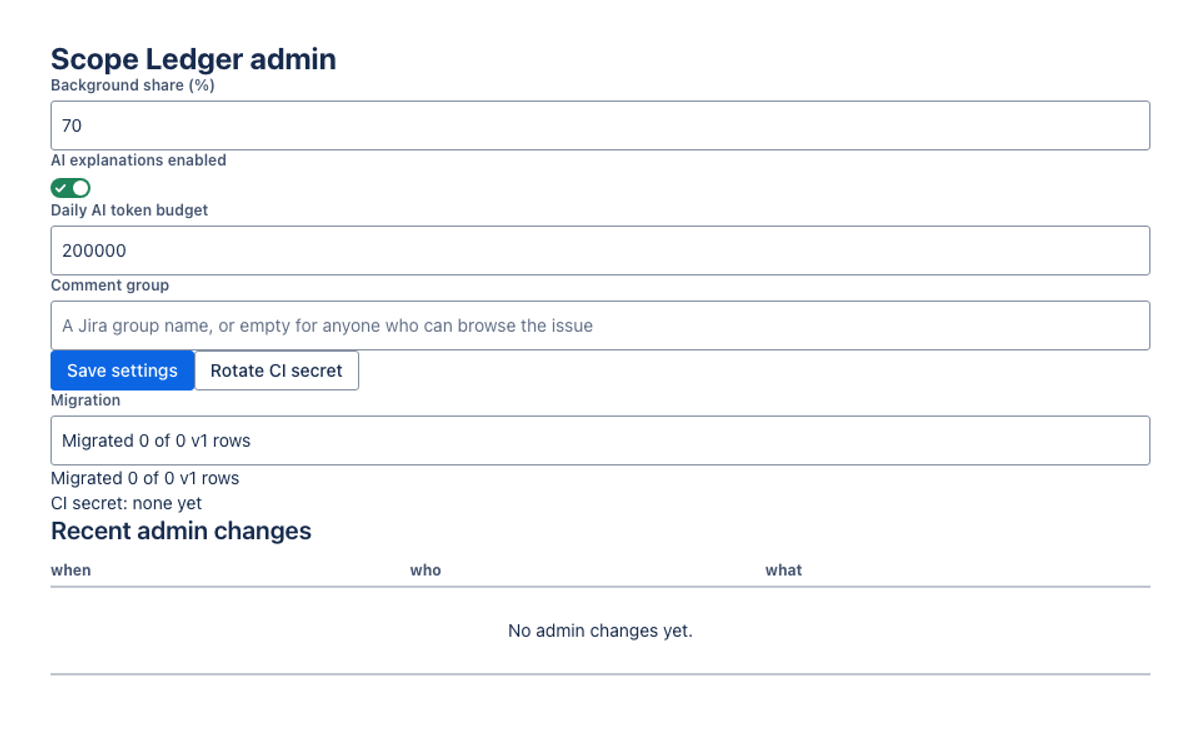Click the Comment group input box
Viewport: 1200px width, 750px height.
(600, 325)
